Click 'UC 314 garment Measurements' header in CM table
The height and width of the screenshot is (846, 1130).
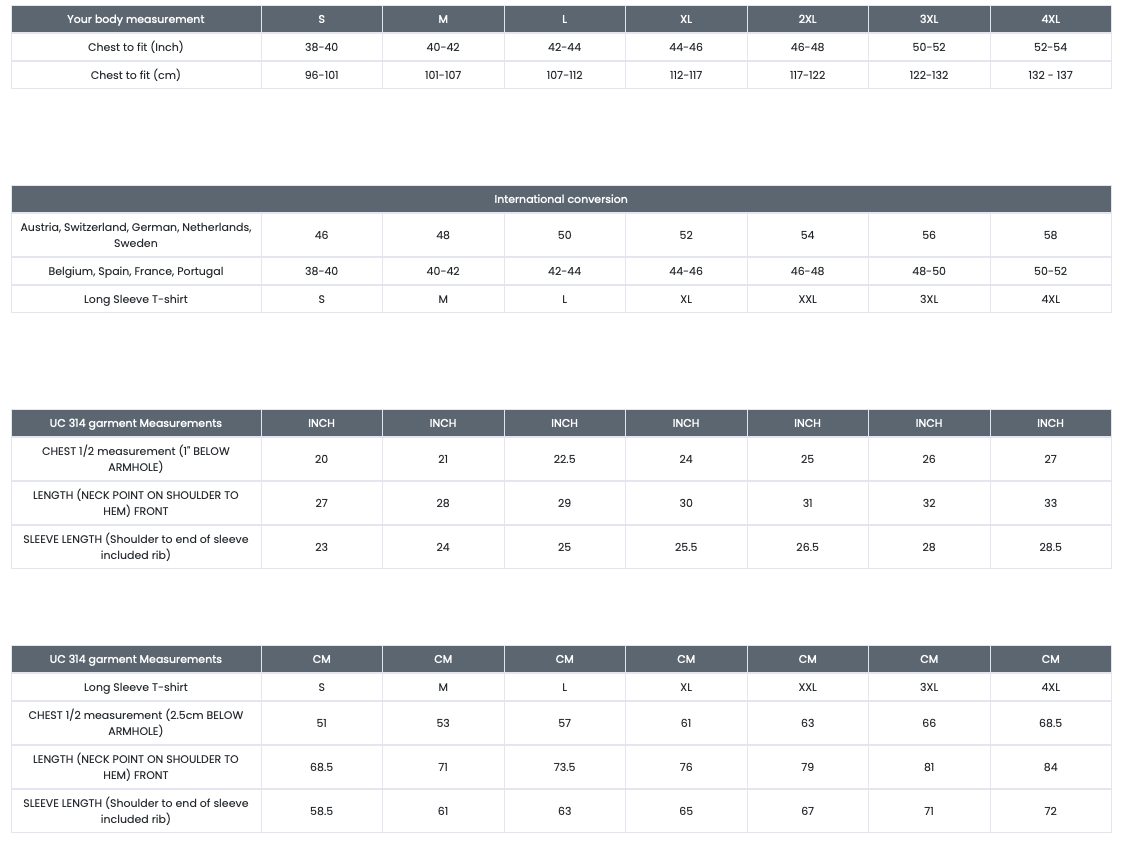[x=136, y=659]
